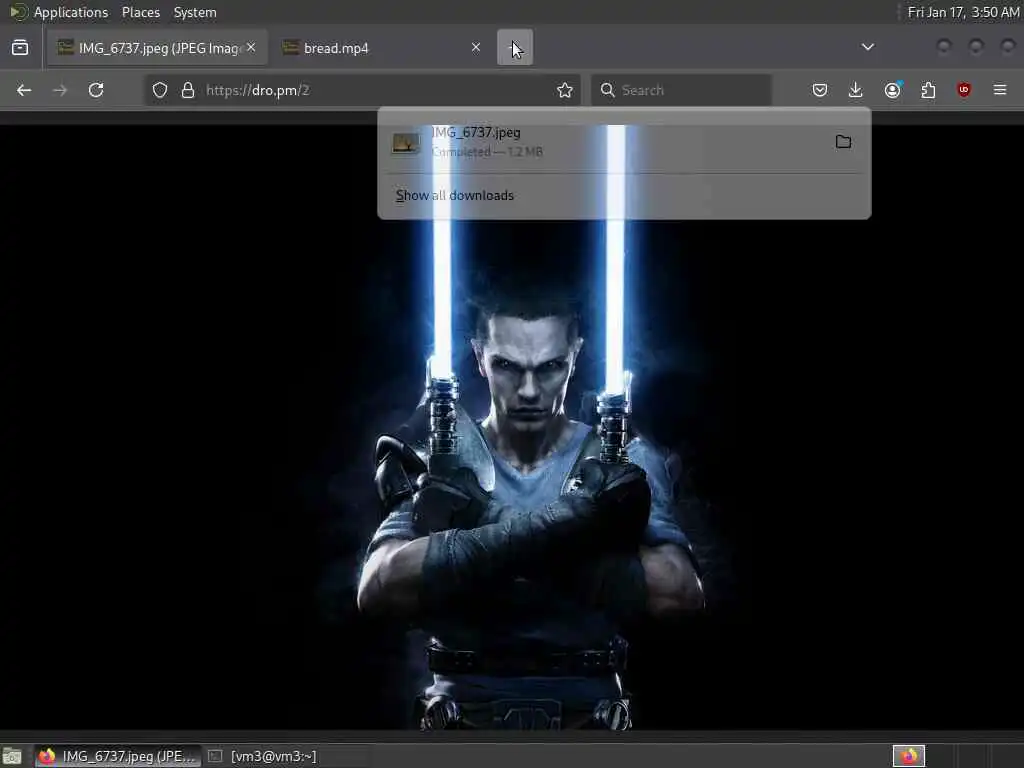This screenshot has width=1024, height=768.
Task: Expand the list all tabs chevron
Action: tap(867, 47)
